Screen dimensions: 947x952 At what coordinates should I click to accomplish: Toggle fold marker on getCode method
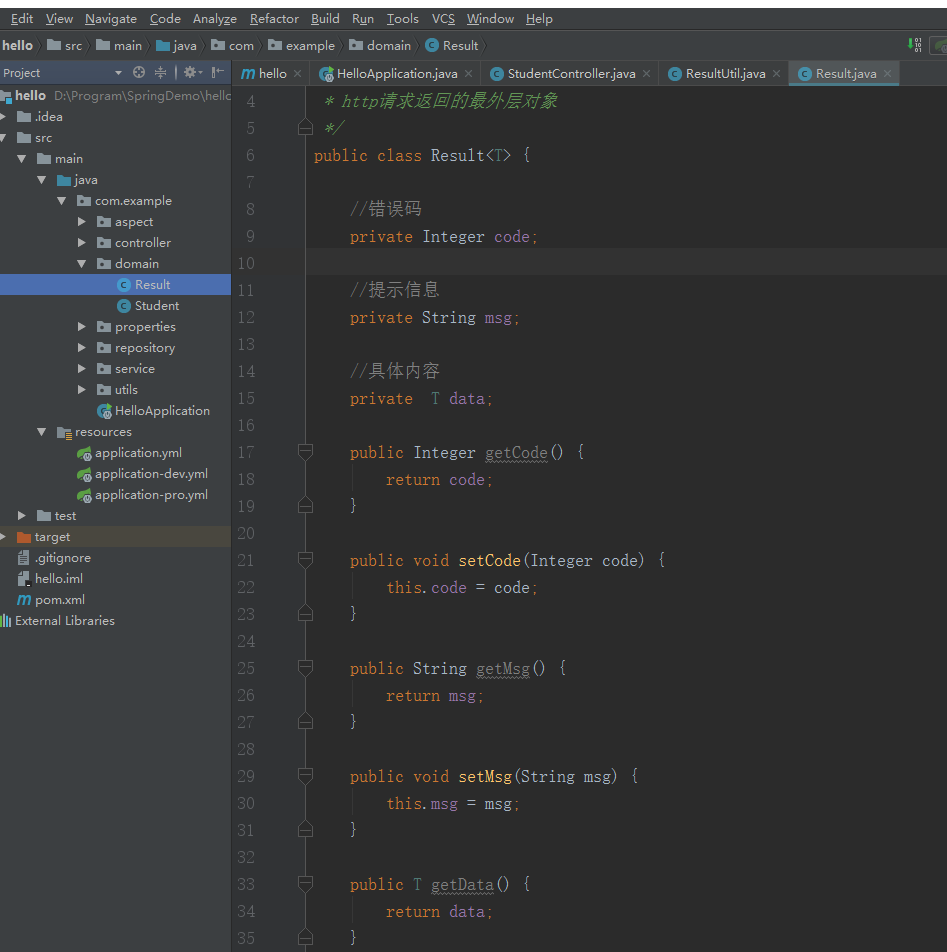[x=305, y=453]
